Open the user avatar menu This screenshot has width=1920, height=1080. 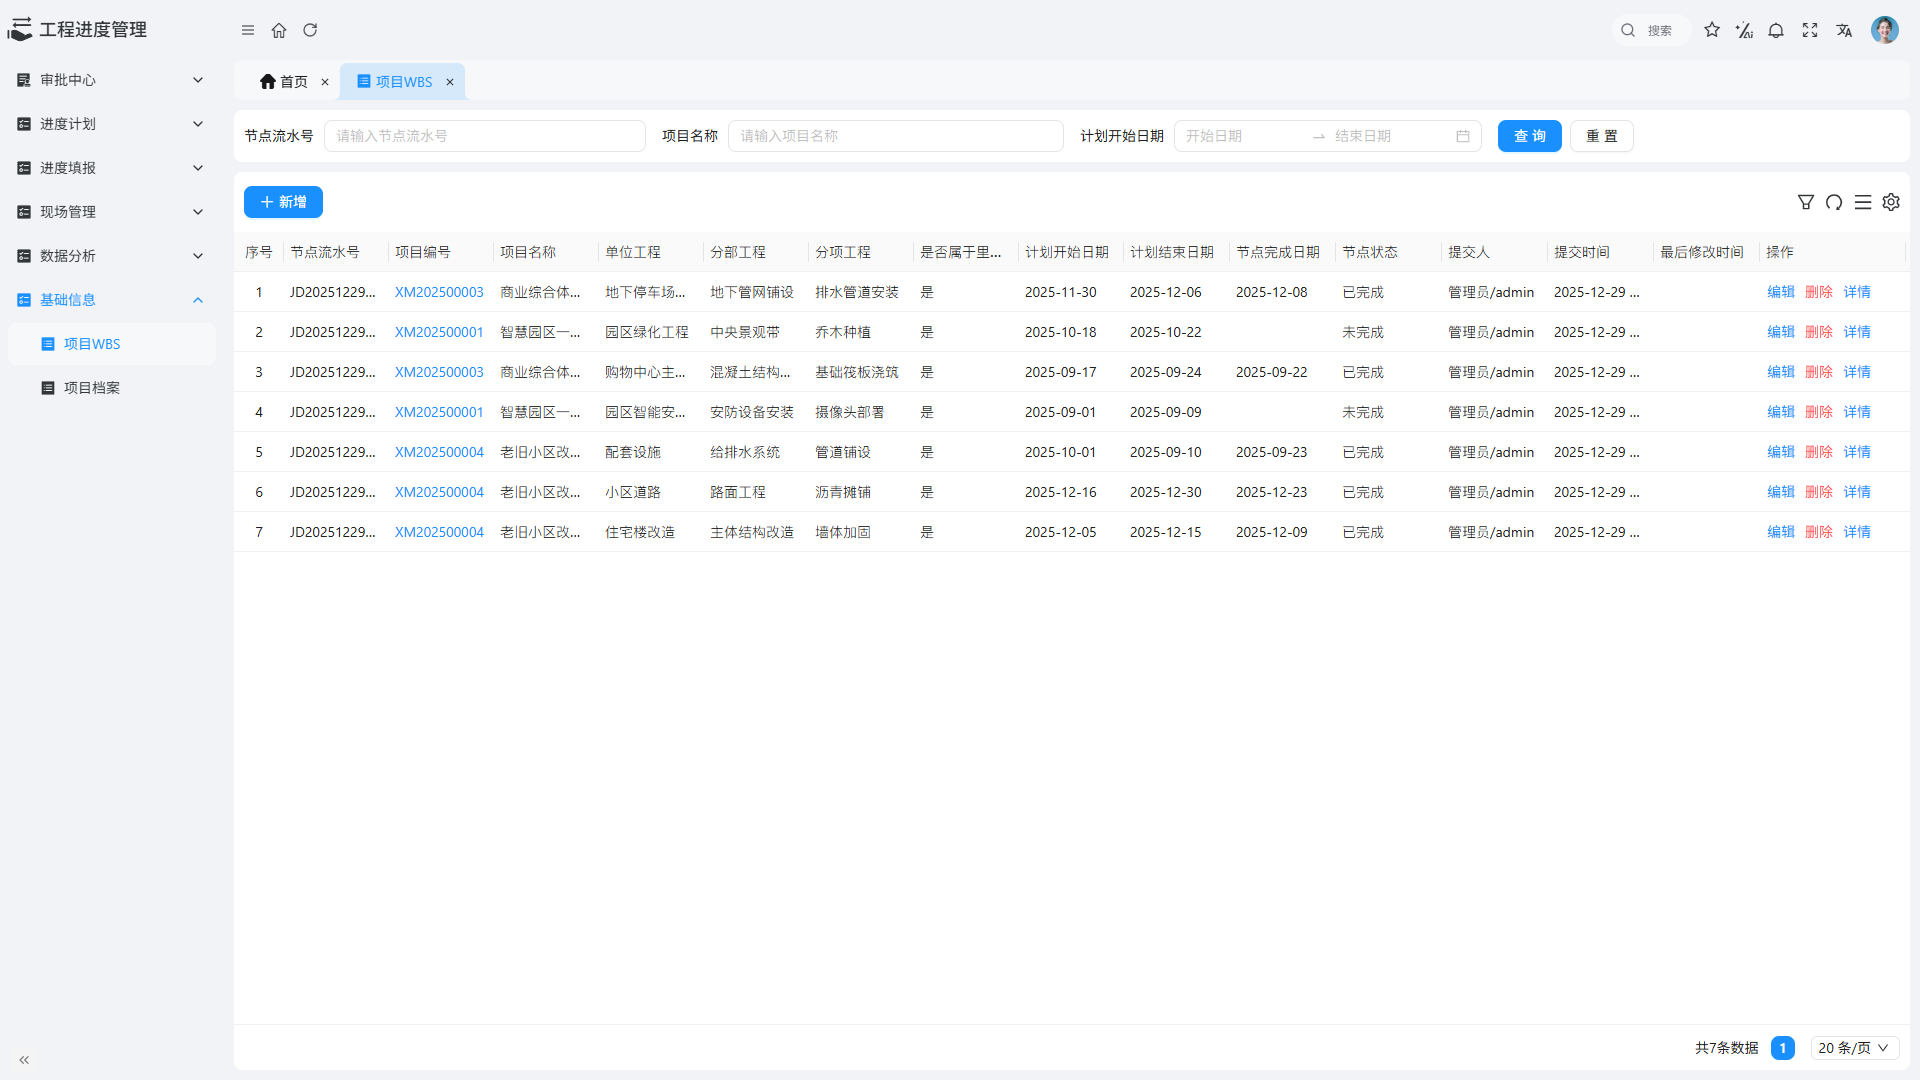point(1885,30)
